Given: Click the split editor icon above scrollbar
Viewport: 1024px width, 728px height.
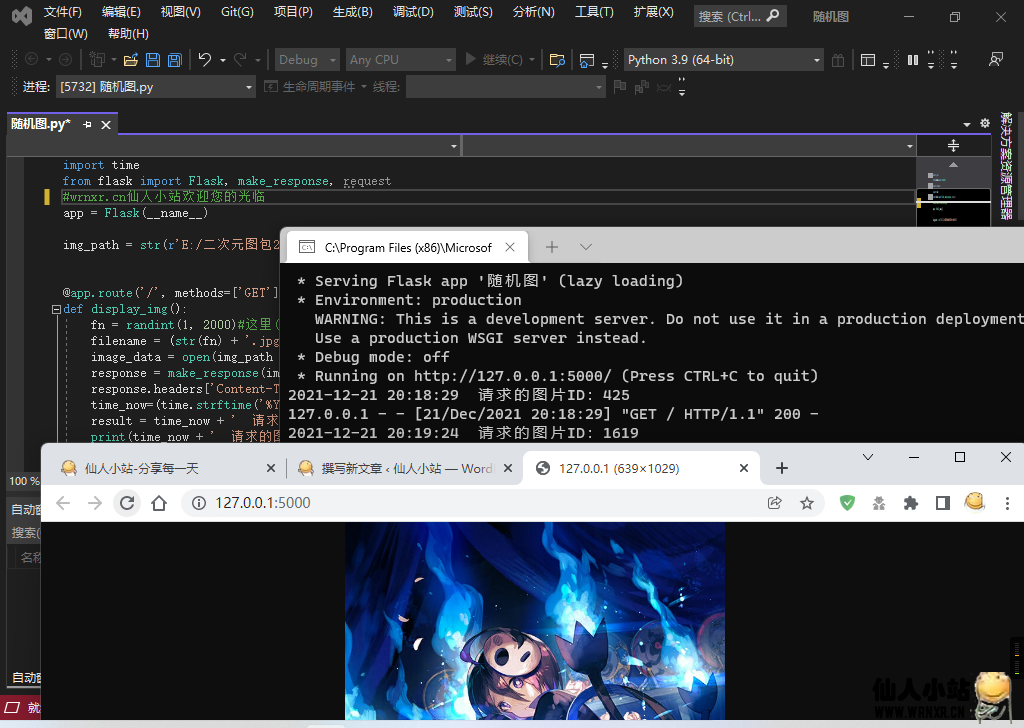Looking at the screenshot, I should click(x=953, y=145).
